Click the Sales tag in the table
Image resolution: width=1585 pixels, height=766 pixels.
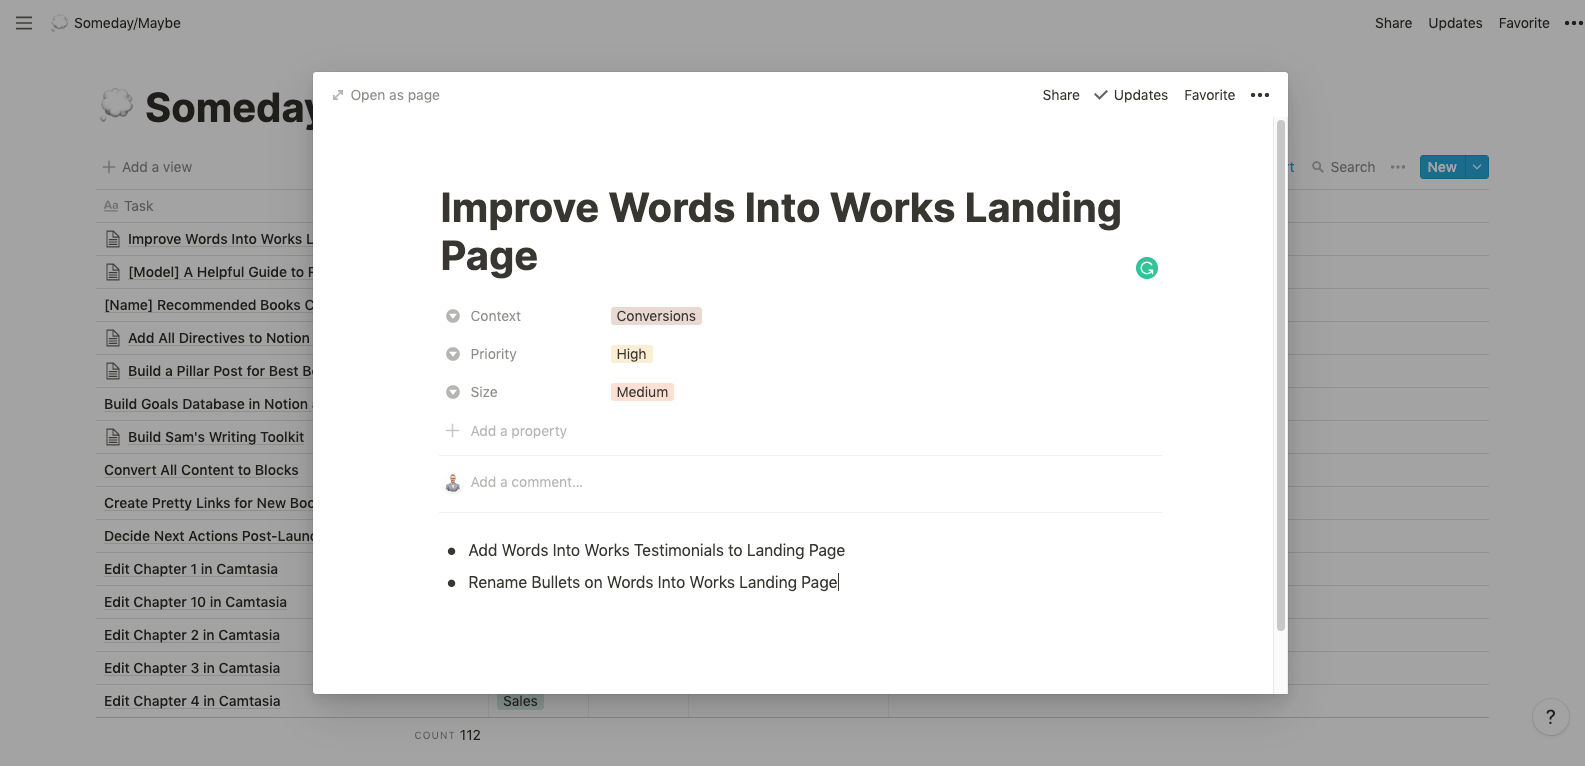point(520,702)
